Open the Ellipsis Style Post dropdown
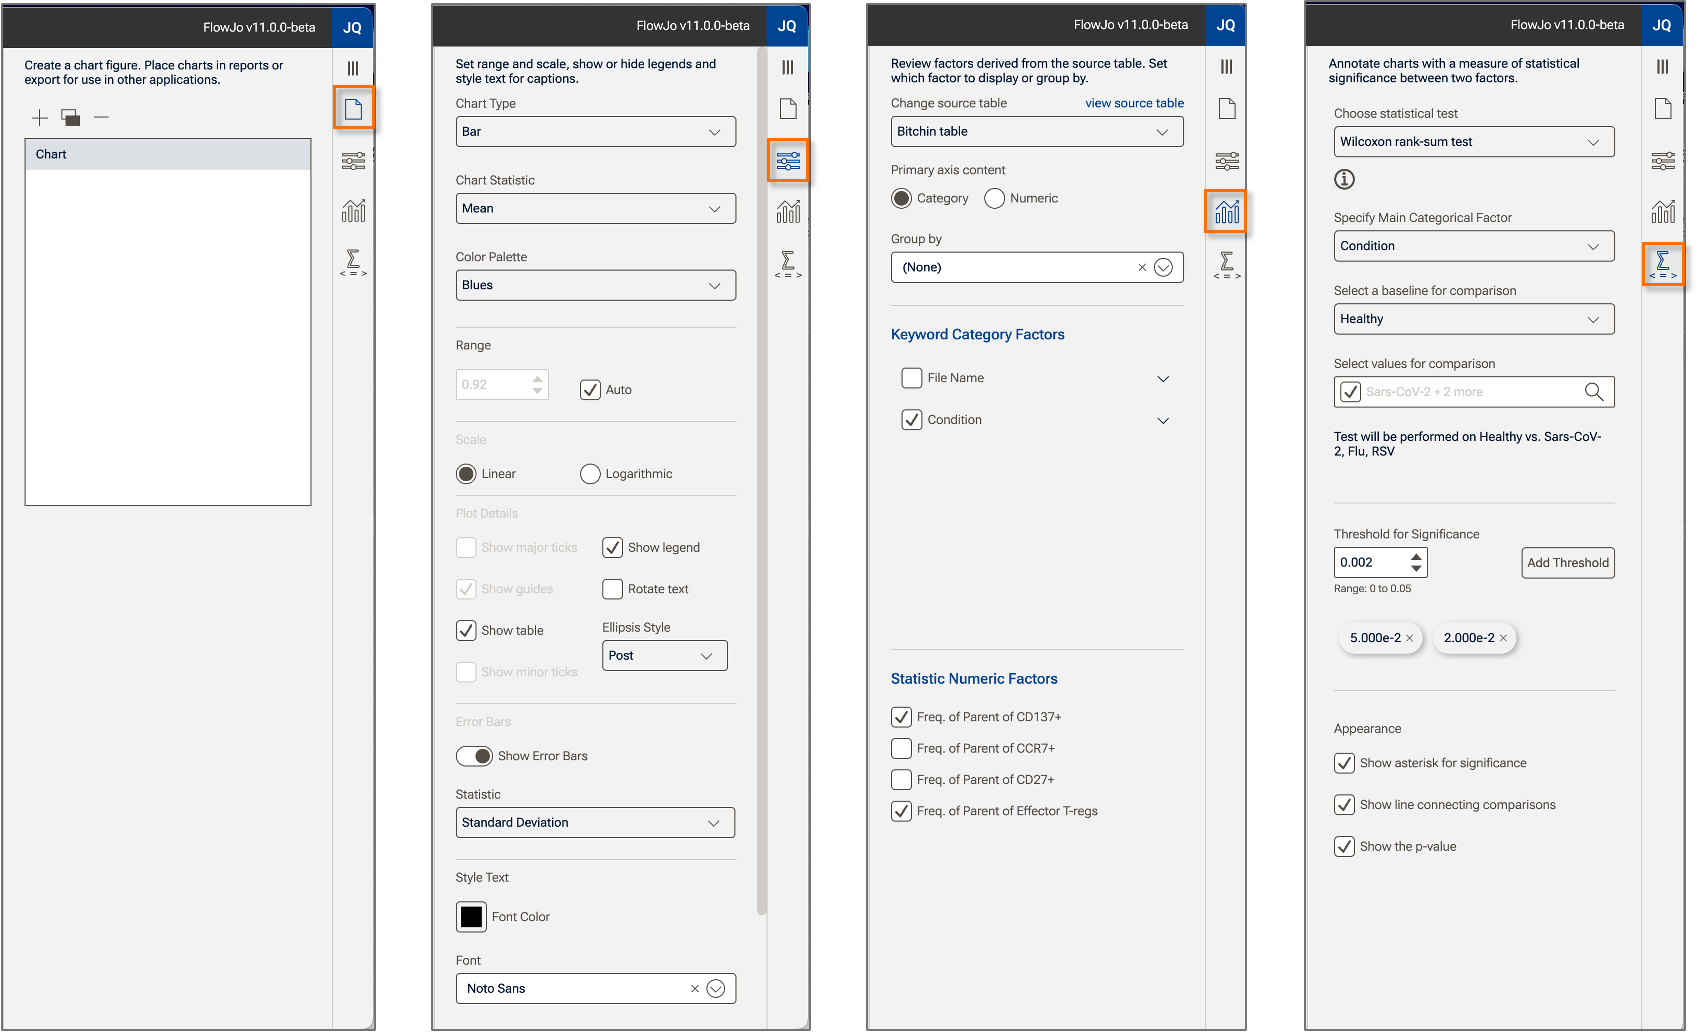The width and height of the screenshot is (1698, 1032). click(x=665, y=656)
